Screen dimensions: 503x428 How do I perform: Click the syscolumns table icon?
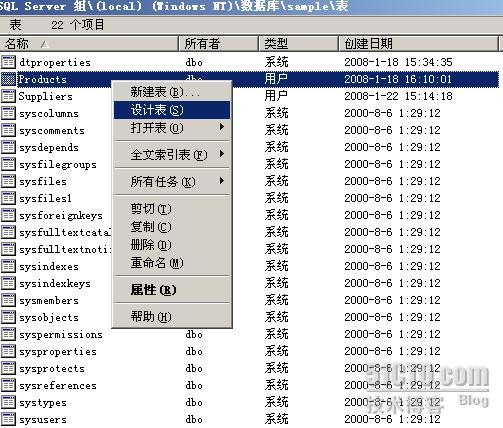pyautogui.click(x=8, y=113)
